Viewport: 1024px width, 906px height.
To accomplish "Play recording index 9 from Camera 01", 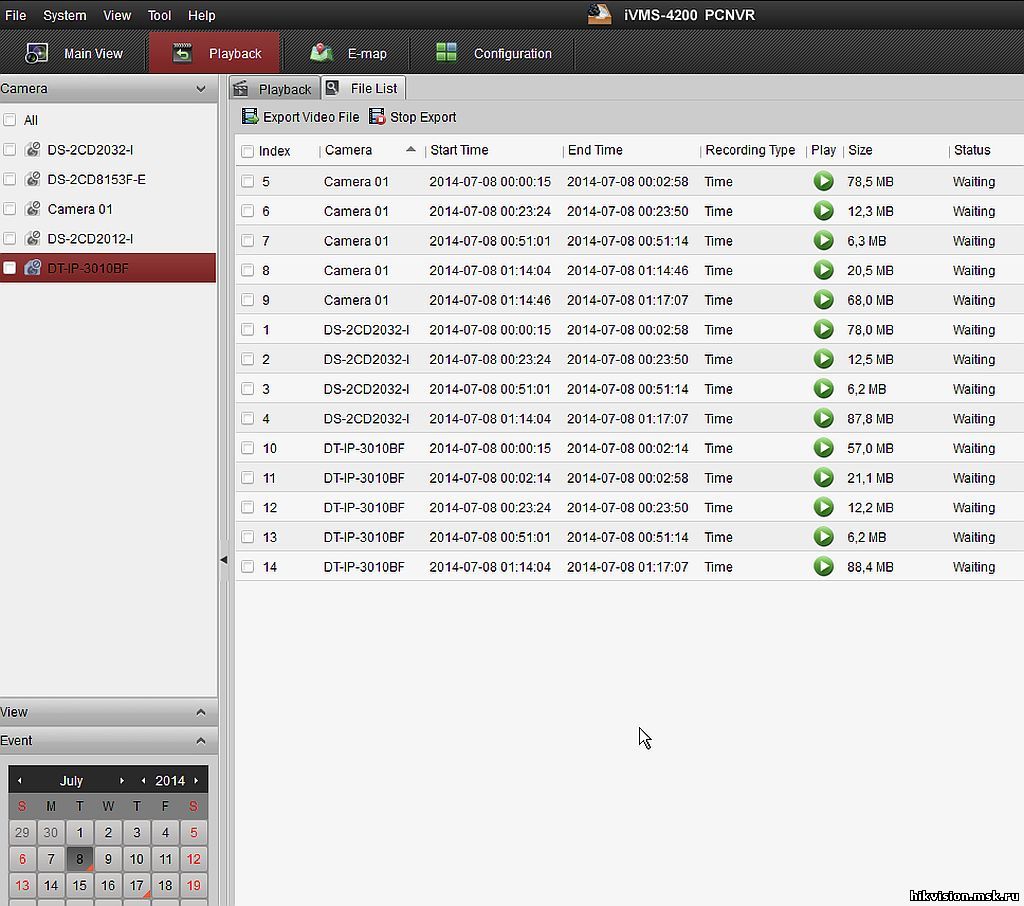I will pos(824,299).
